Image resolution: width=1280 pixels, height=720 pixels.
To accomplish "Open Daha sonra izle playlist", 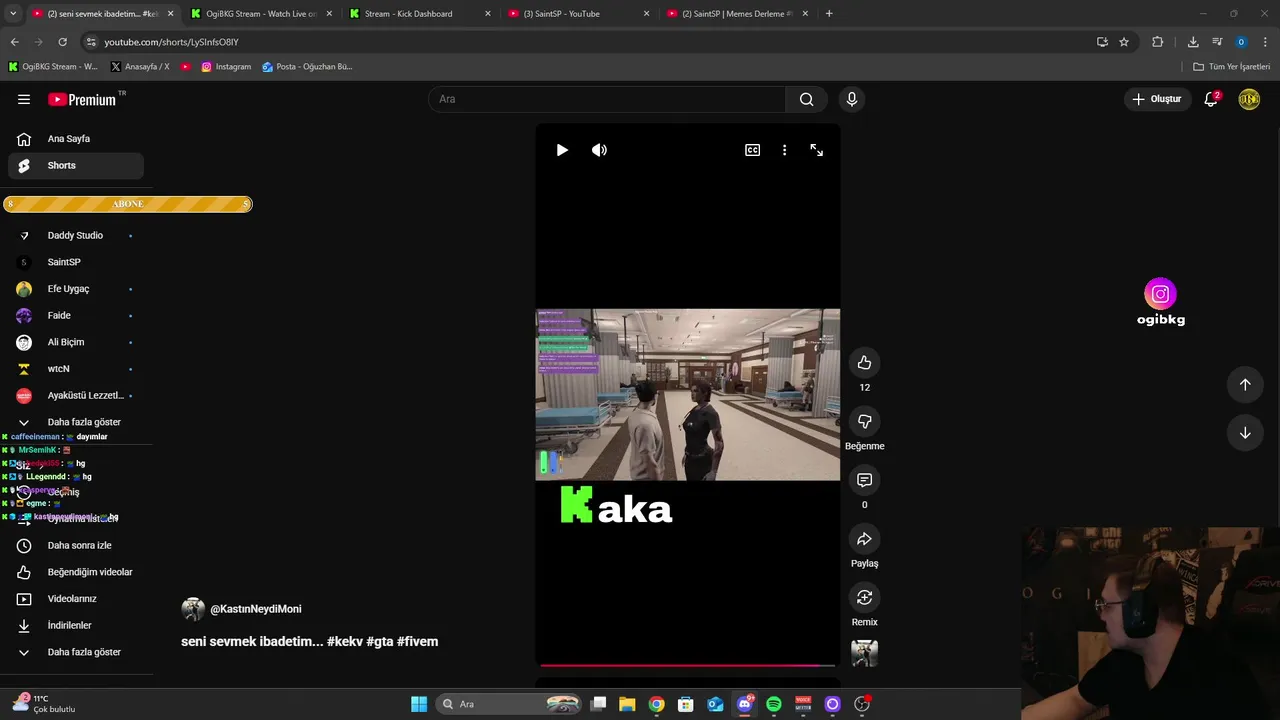I will click(x=76, y=546).
